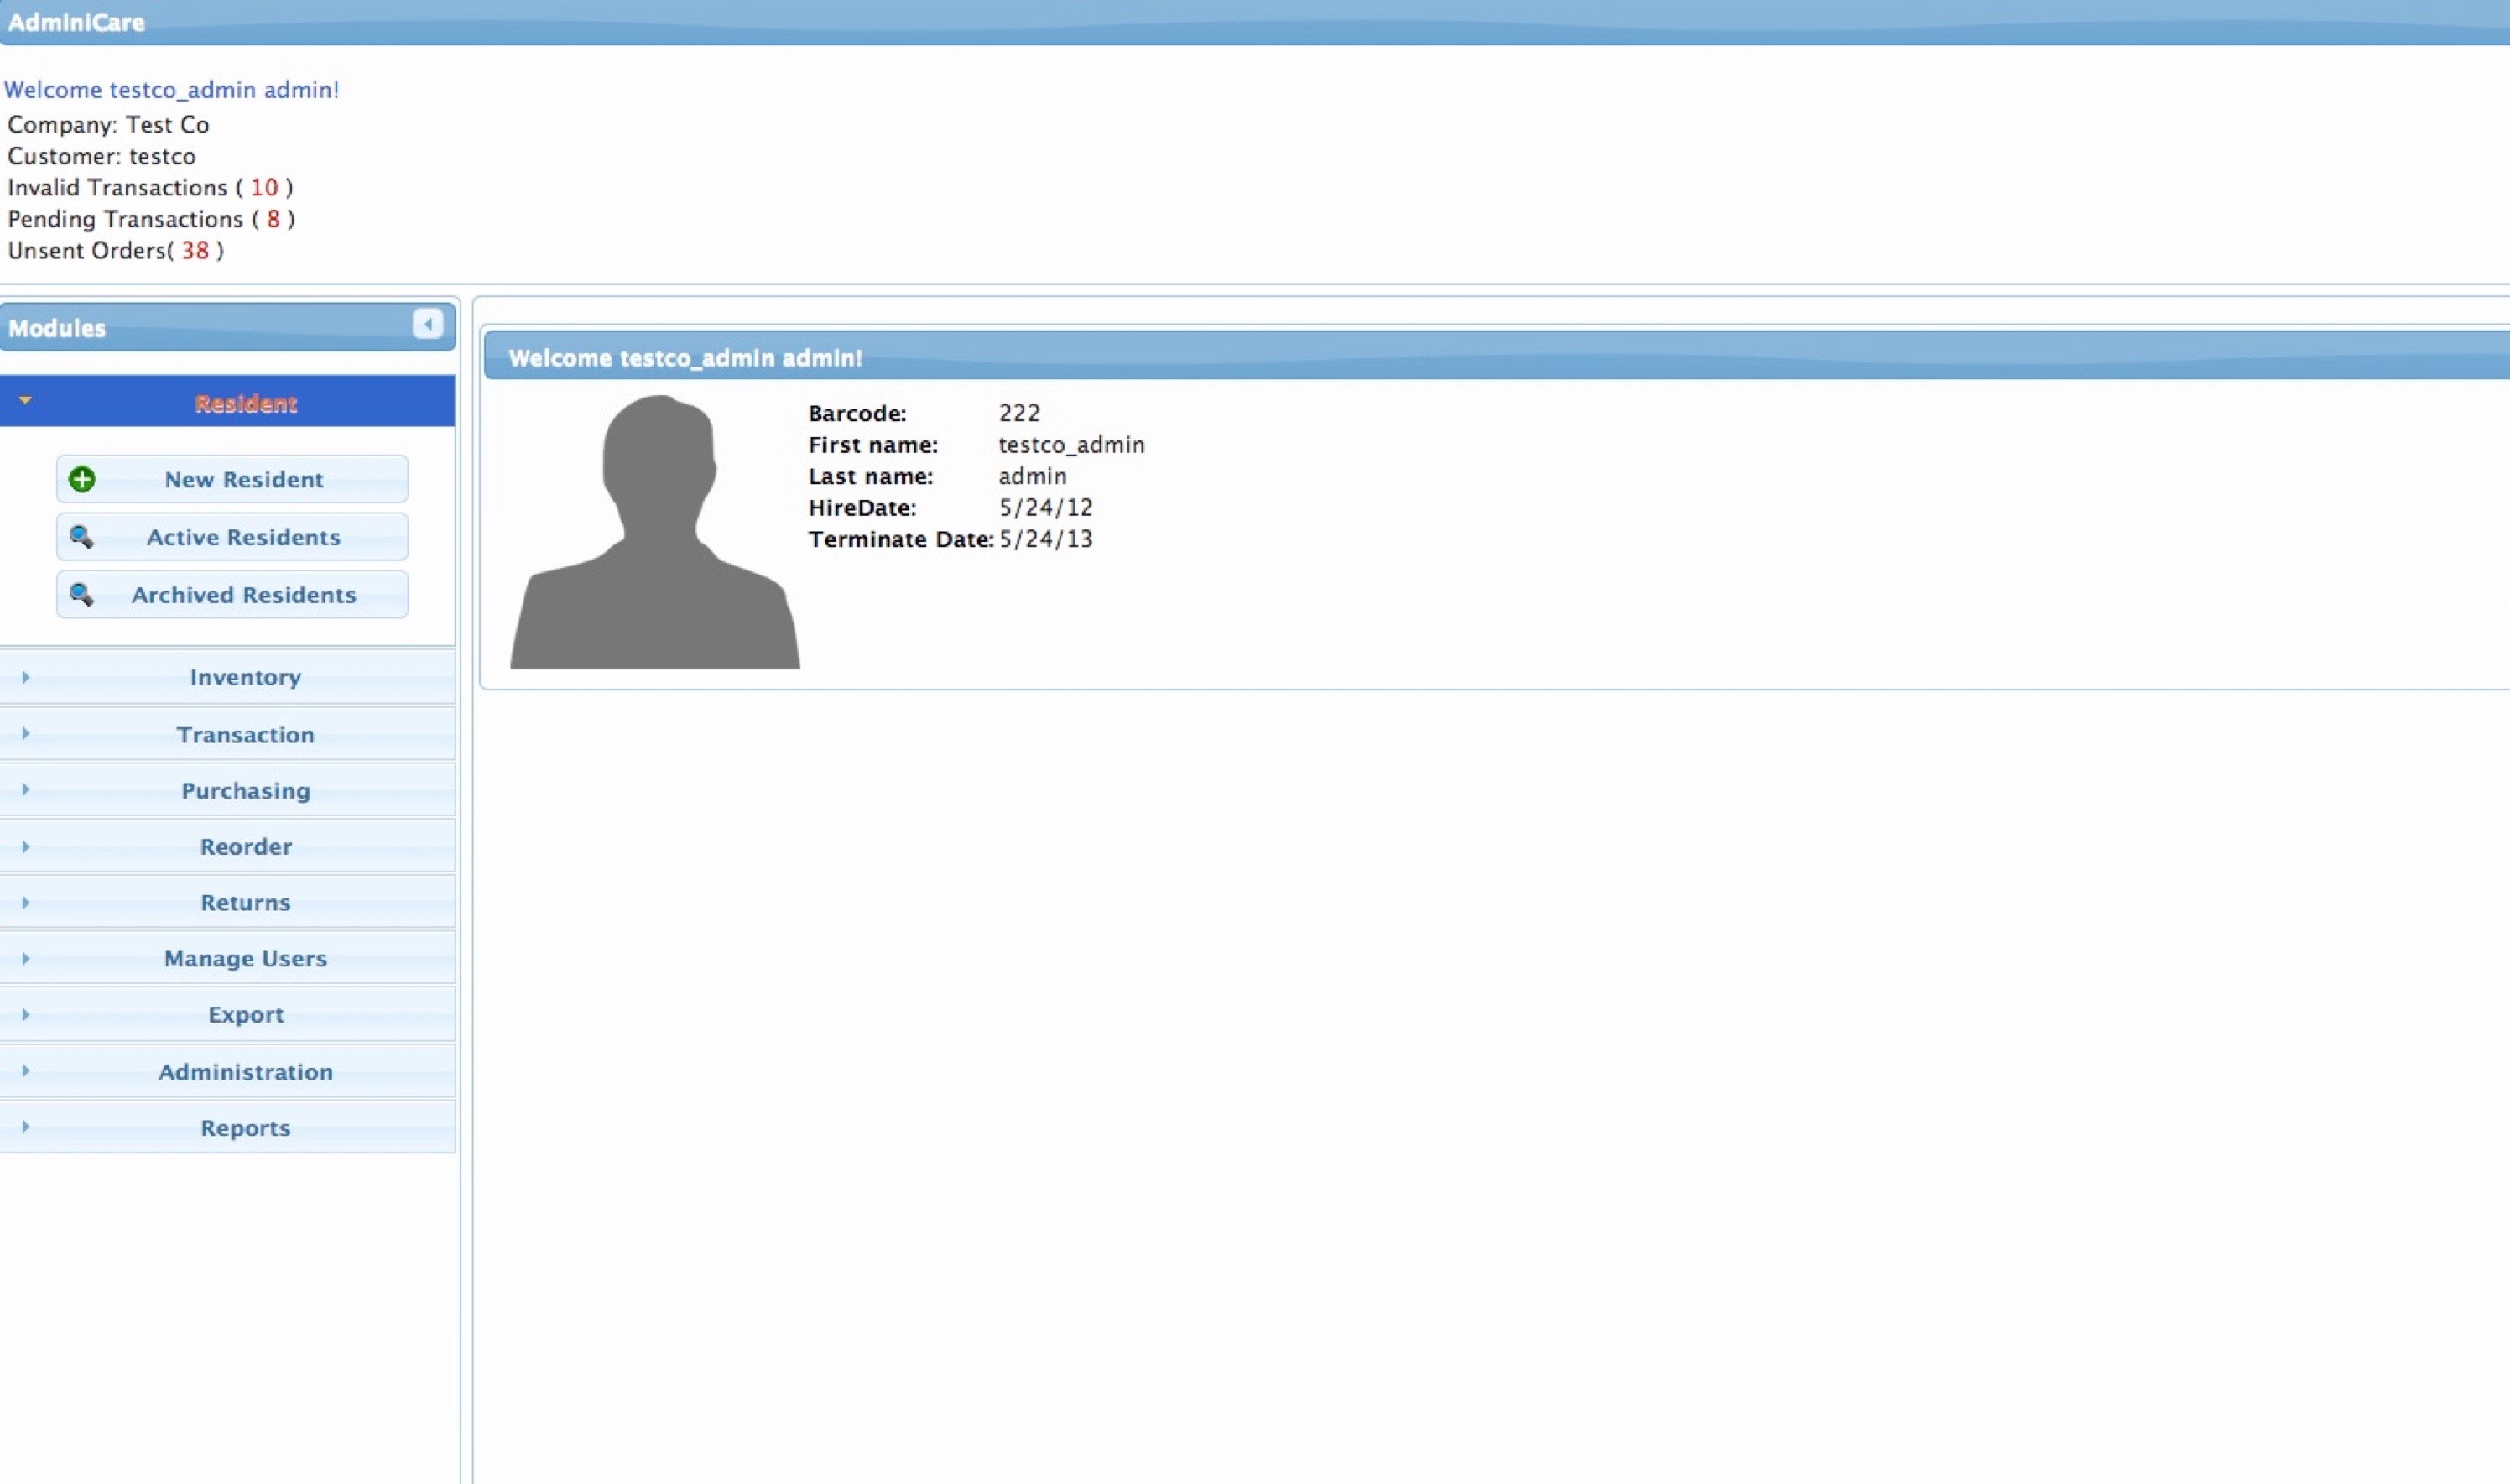Viewport: 2510px width, 1484px height.
Task: Collapse the Modules panel arrow icon
Action: click(428, 324)
